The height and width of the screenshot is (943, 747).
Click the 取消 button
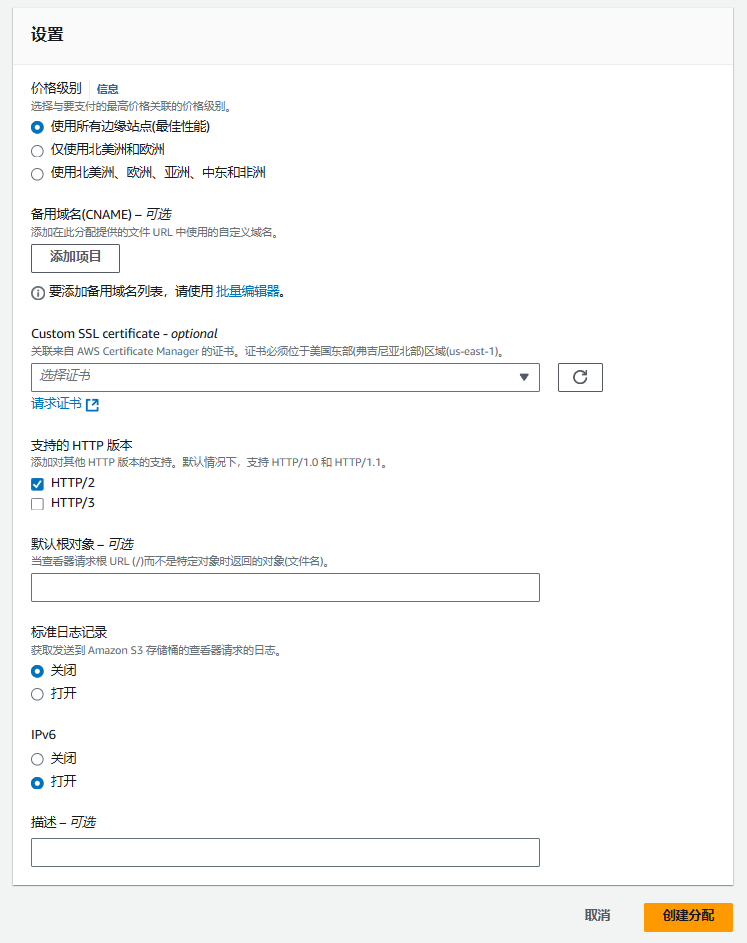pyautogui.click(x=597, y=916)
